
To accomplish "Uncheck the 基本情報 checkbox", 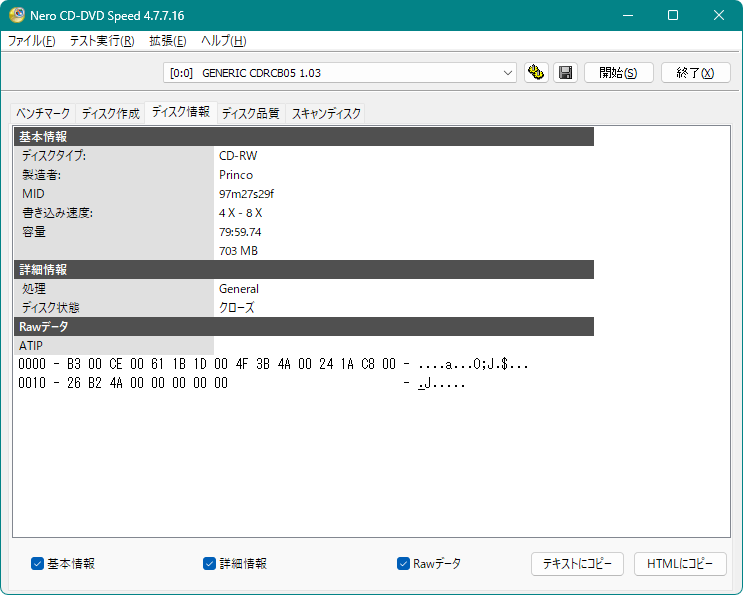I will click(x=37, y=563).
